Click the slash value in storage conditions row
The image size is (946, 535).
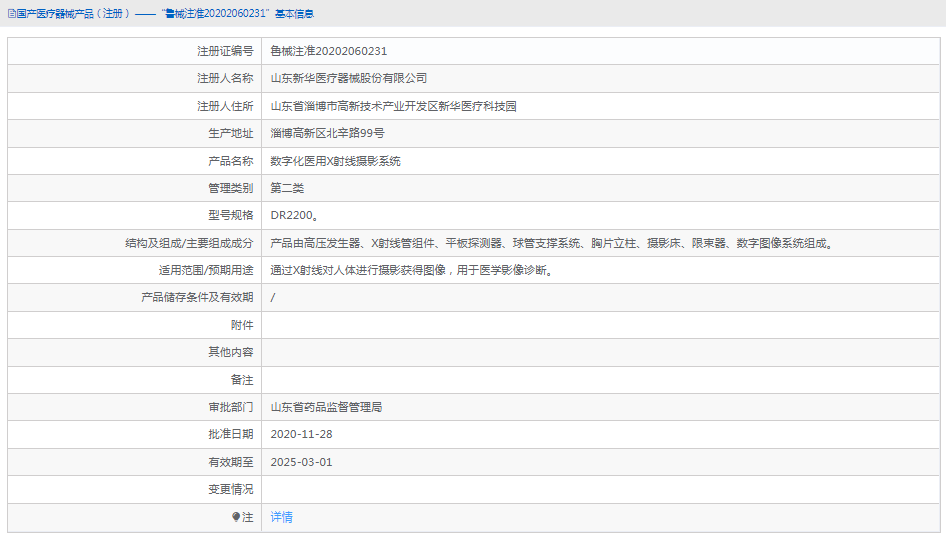pyautogui.click(x=273, y=297)
